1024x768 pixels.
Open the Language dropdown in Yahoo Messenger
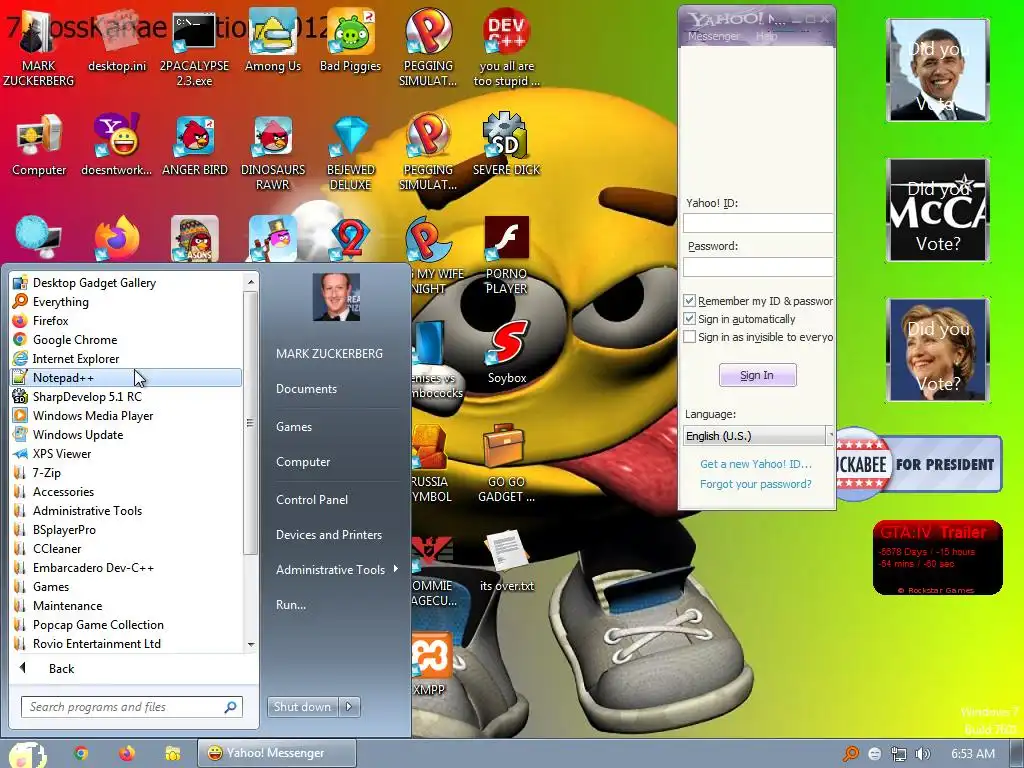[x=758, y=436]
